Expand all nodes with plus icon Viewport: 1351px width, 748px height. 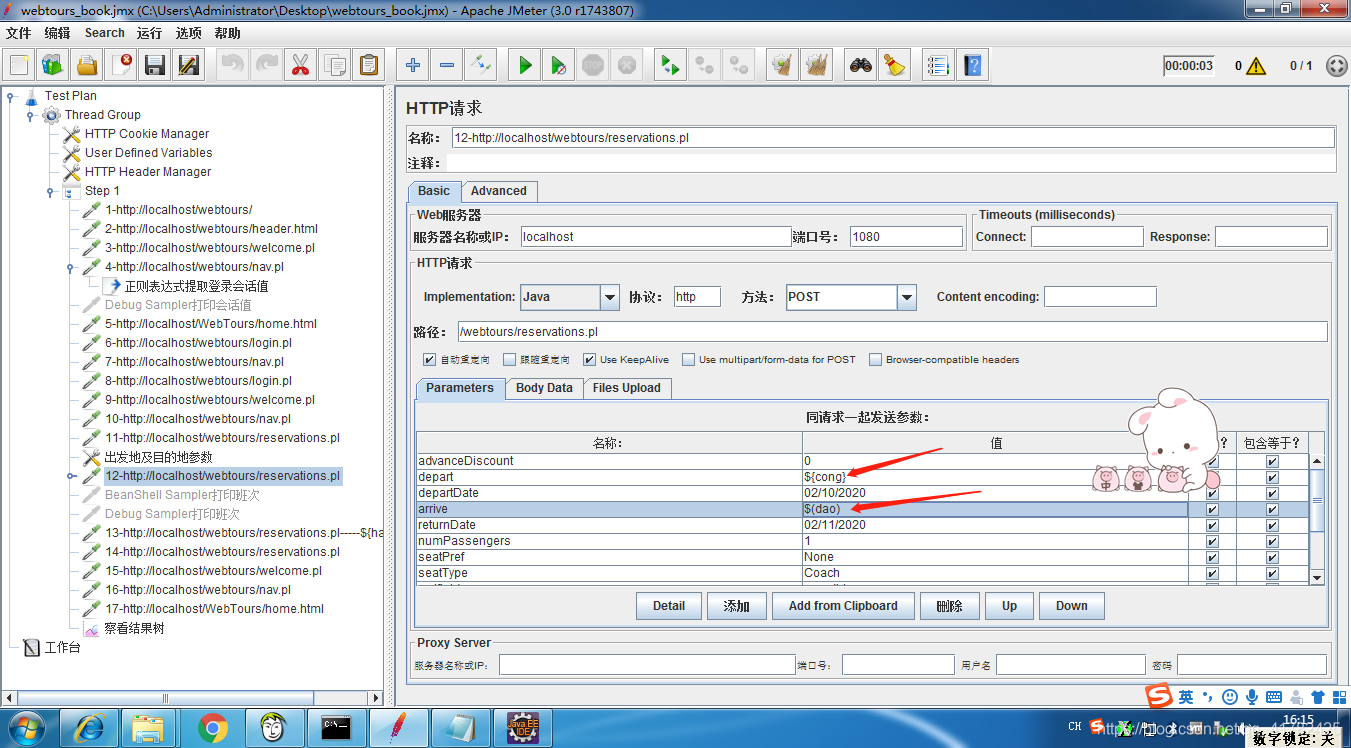pos(413,66)
